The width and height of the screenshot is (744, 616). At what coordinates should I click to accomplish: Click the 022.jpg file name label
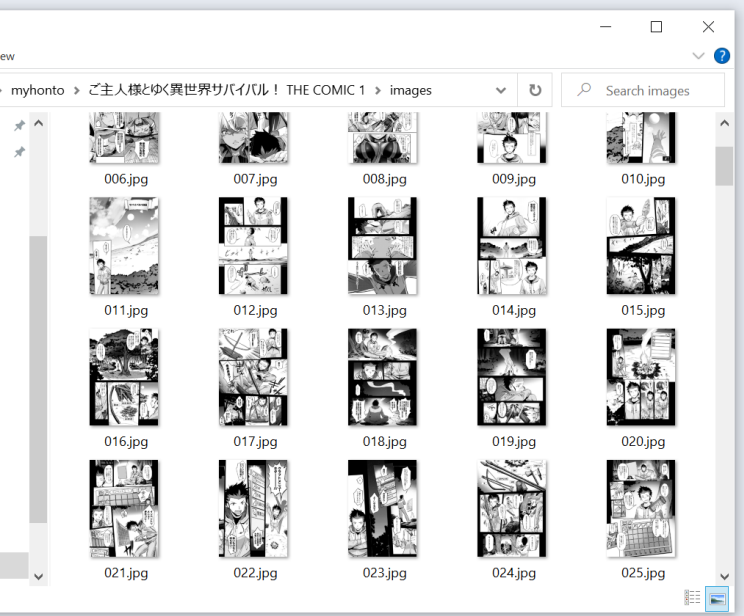tap(255, 573)
